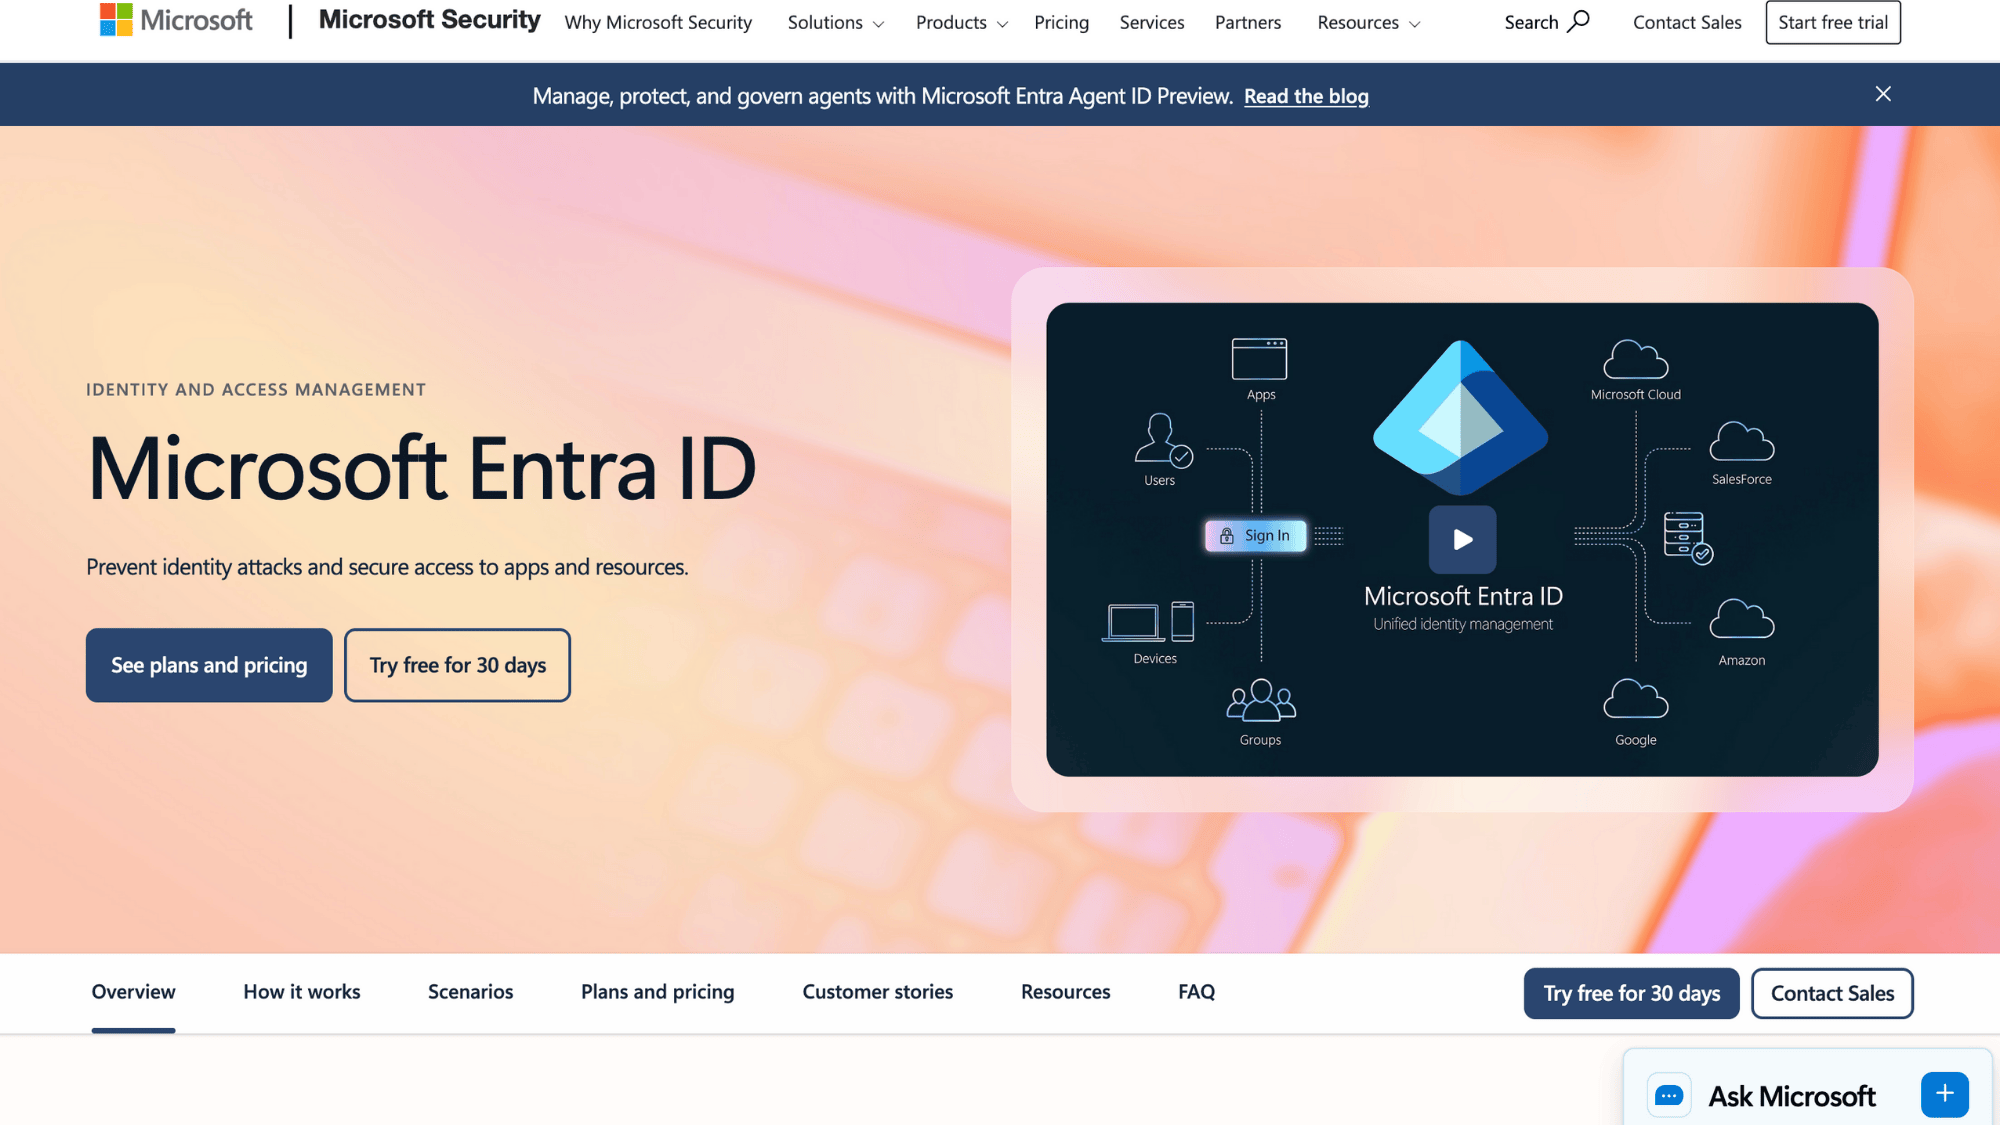
Task: Dismiss the Entra Agent ID announcement banner
Action: pyautogui.click(x=1882, y=94)
